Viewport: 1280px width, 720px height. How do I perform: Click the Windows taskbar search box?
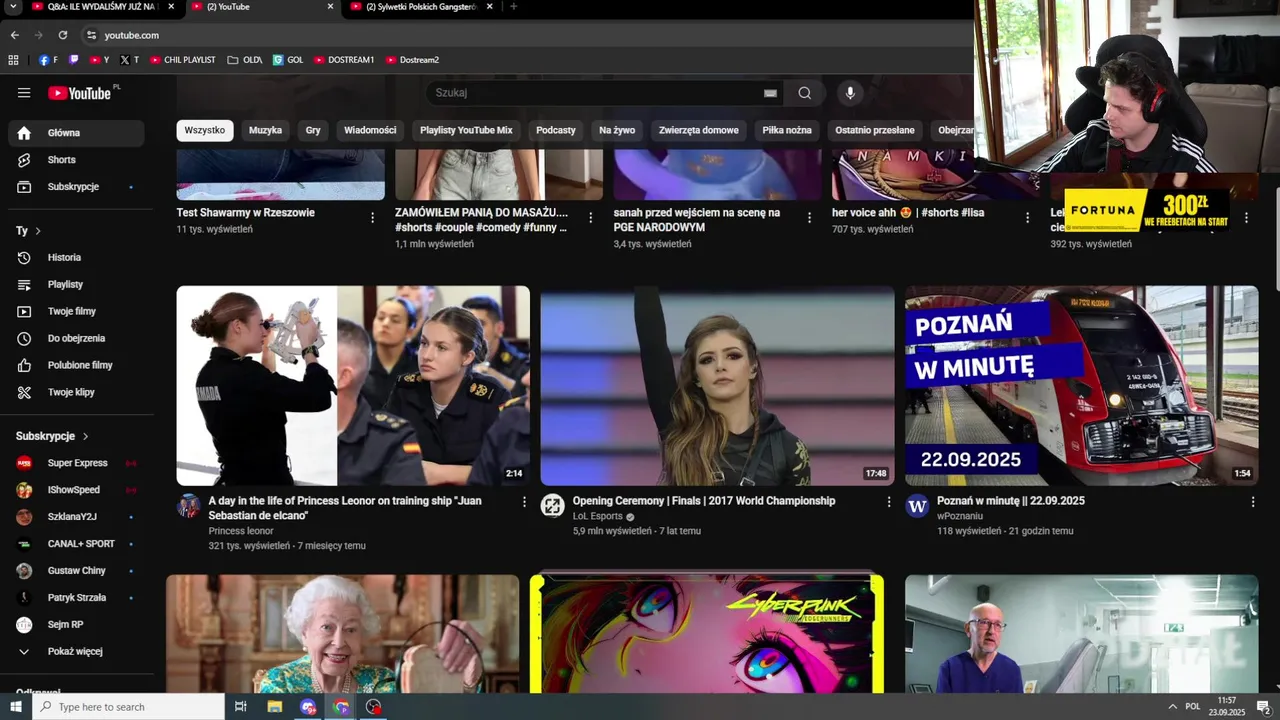coord(128,707)
